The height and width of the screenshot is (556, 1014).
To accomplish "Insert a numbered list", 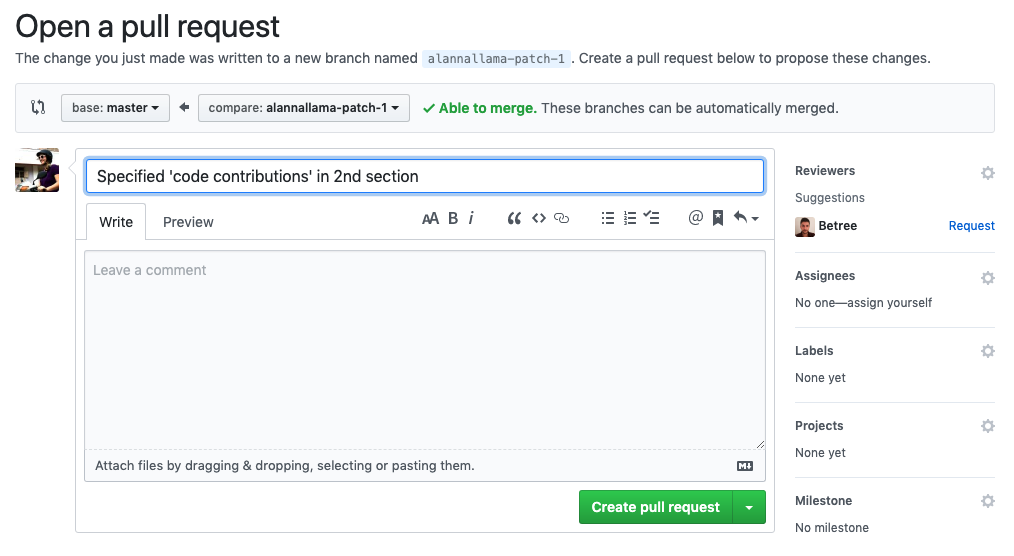I will tap(630, 219).
